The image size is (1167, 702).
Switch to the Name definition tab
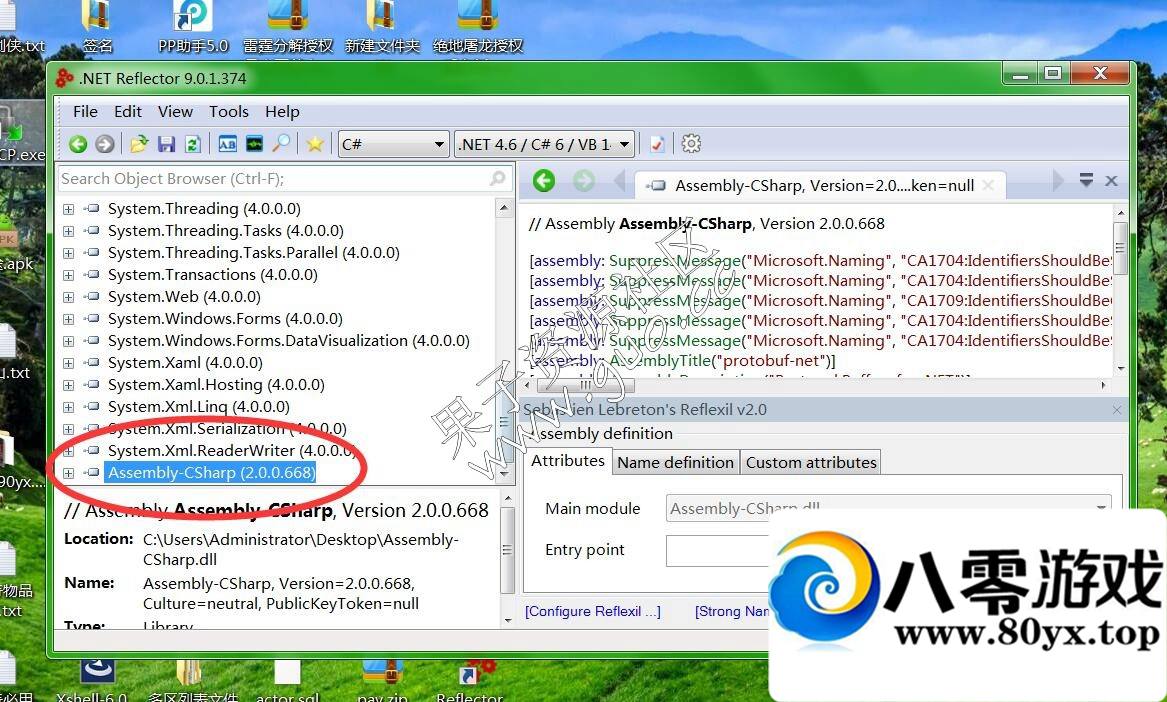pos(675,462)
